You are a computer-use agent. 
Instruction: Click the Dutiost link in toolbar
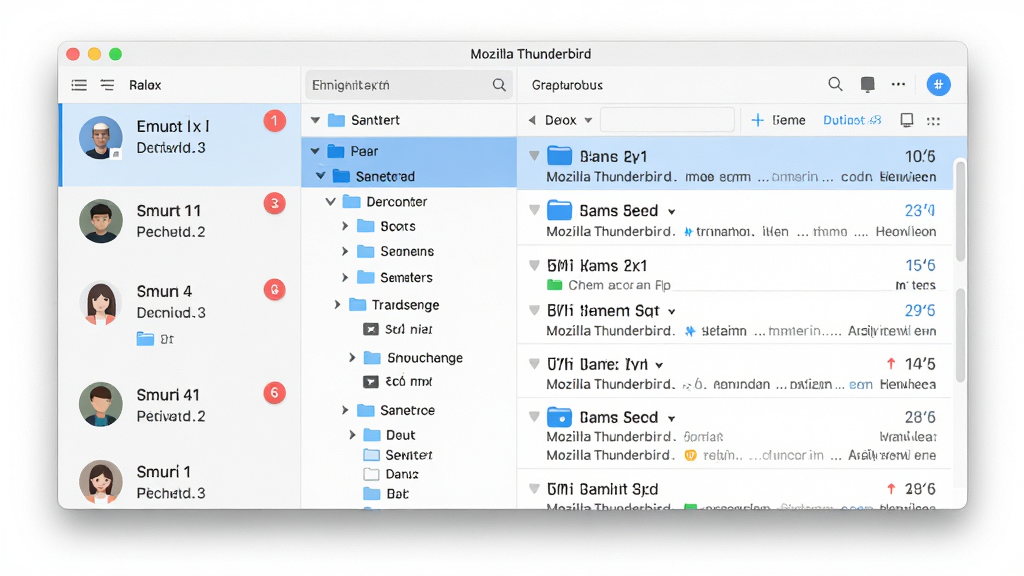click(x=852, y=120)
